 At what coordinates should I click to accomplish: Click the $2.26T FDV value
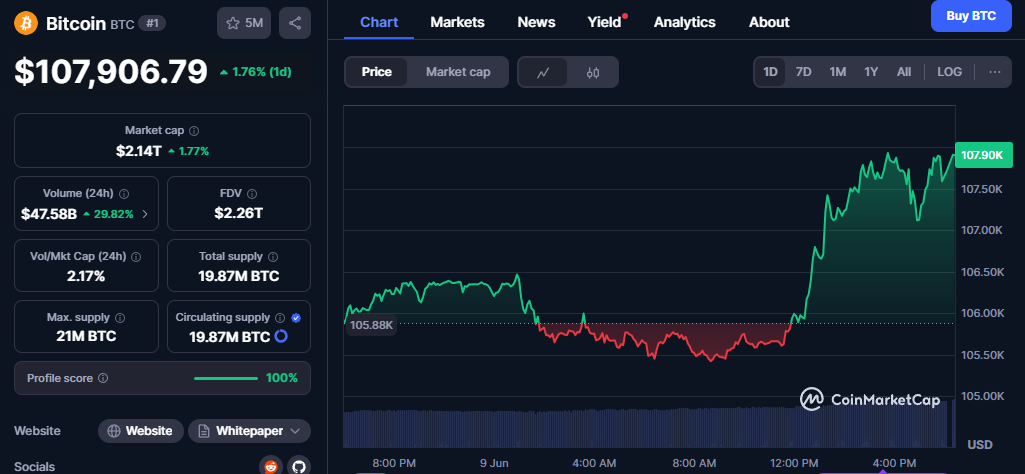tap(239, 212)
